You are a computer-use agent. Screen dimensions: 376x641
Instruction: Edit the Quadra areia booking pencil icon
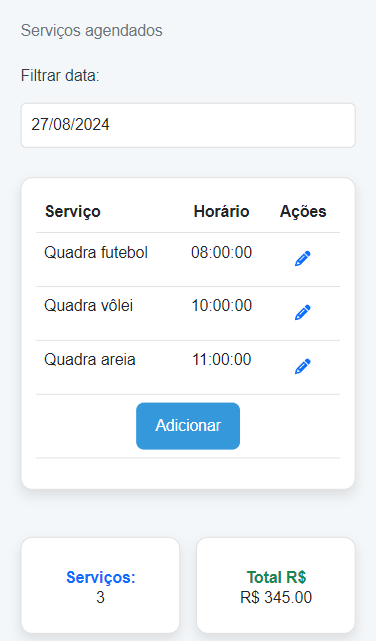point(302,366)
